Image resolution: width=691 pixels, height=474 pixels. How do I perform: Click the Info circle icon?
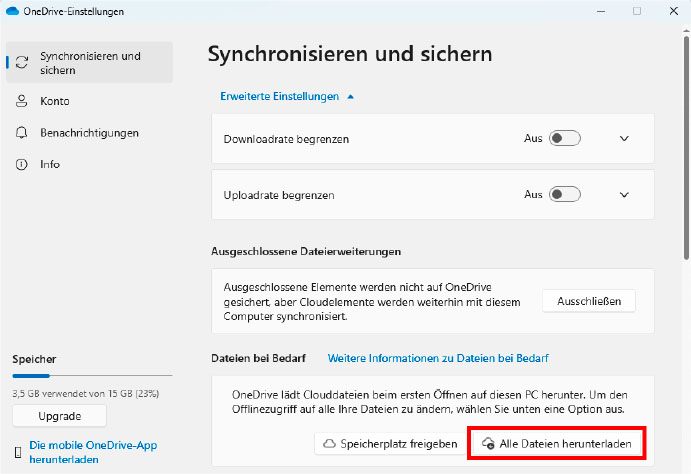click(22, 164)
